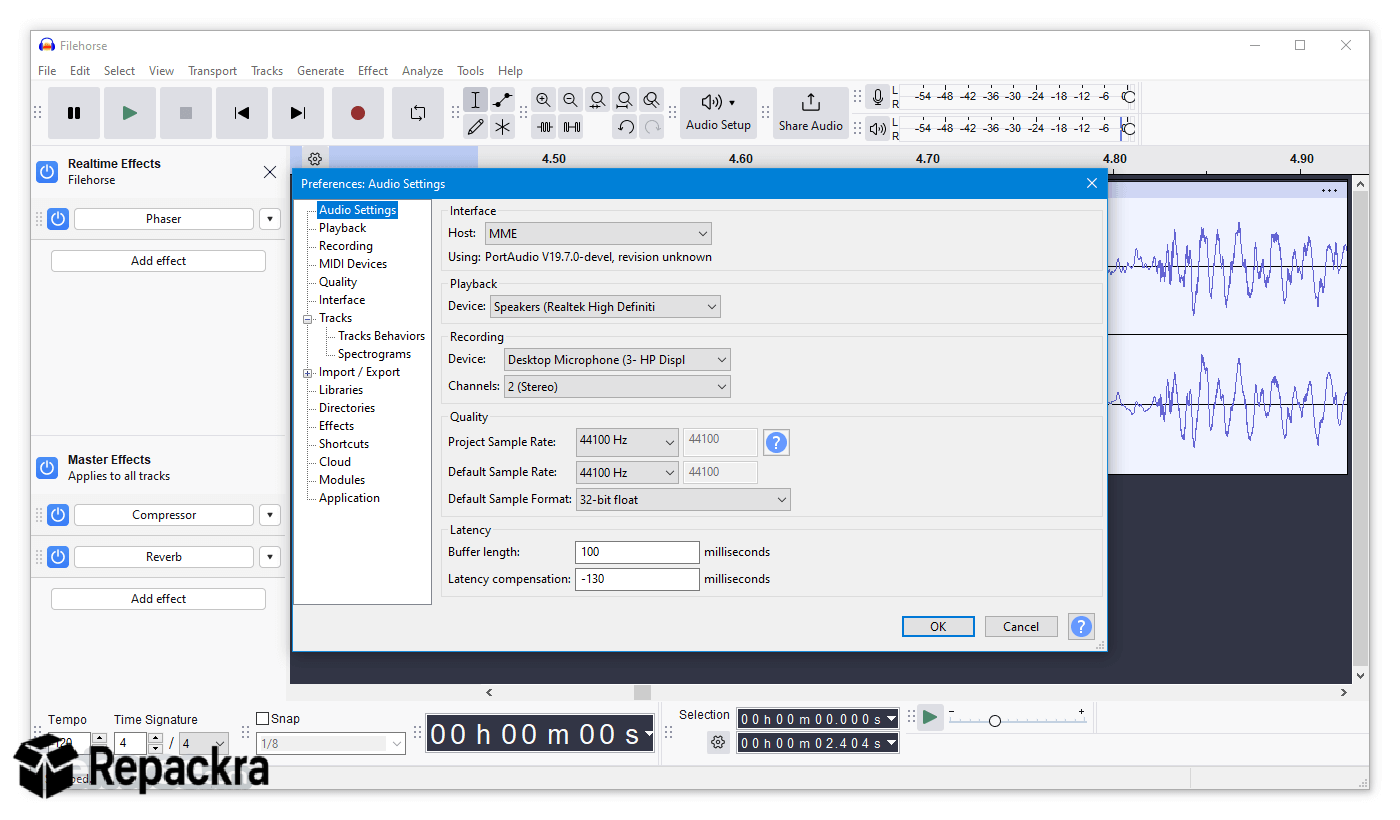Click the Latency compensation input field

[x=637, y=579]
